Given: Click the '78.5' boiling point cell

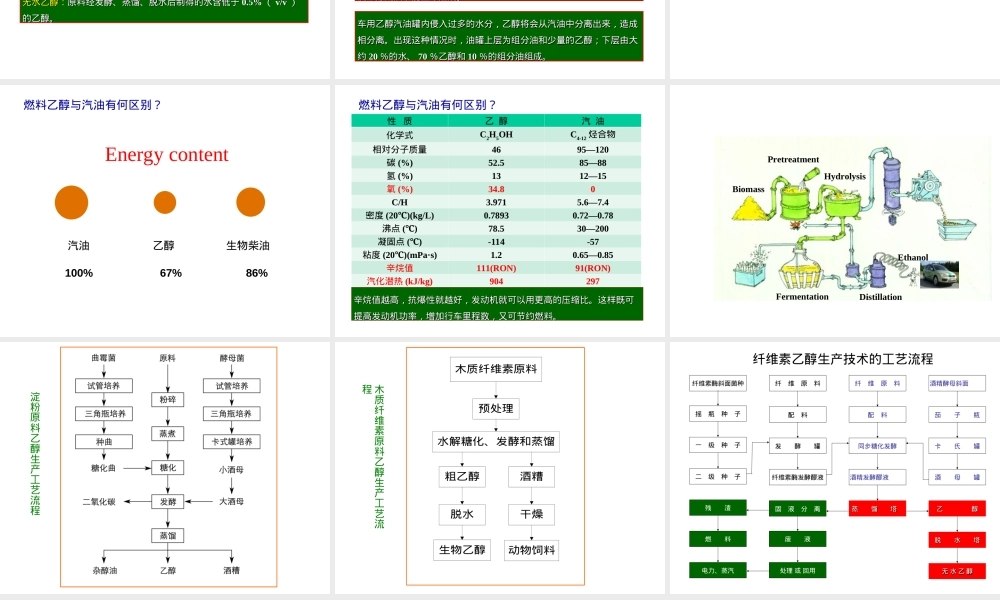Looking at the screenshot, I should tap(496, 228).
